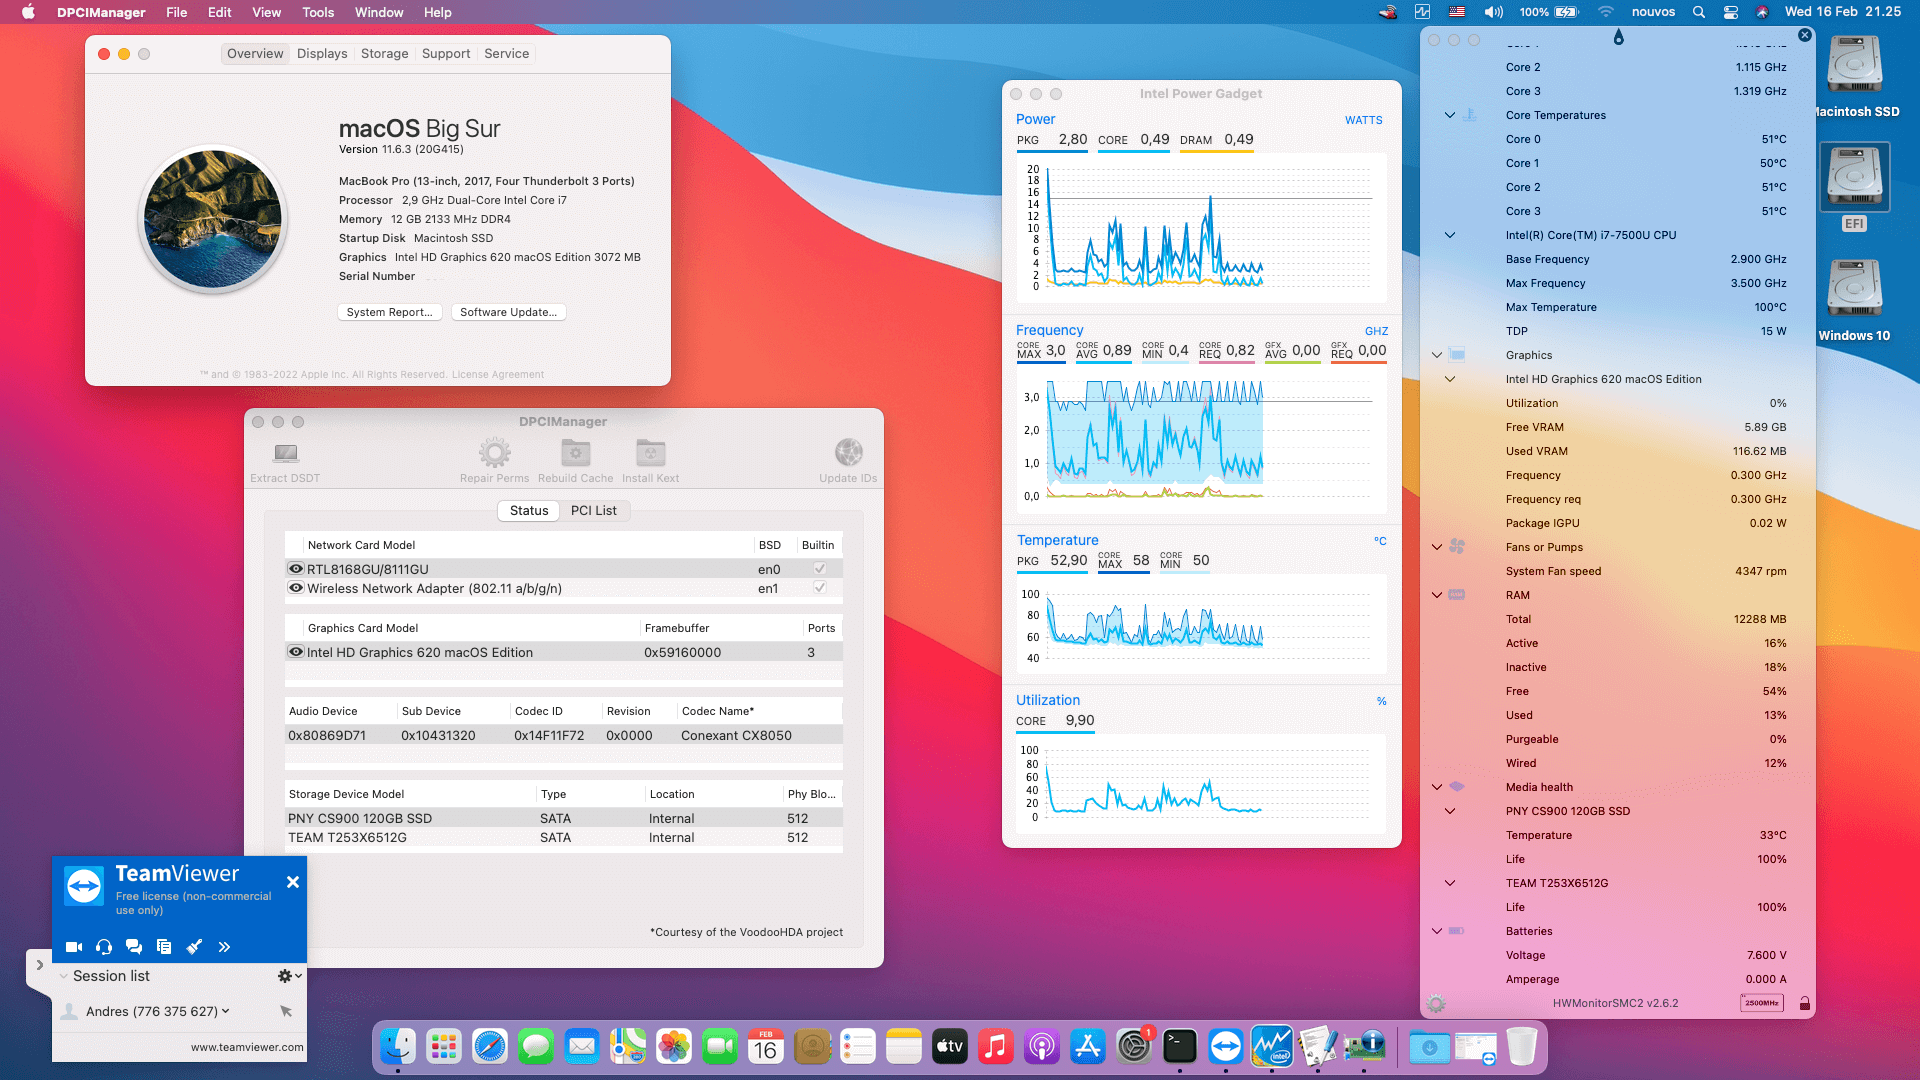
Task: Start TeamViewer video call camera icon
Action: tap(74, 947)
